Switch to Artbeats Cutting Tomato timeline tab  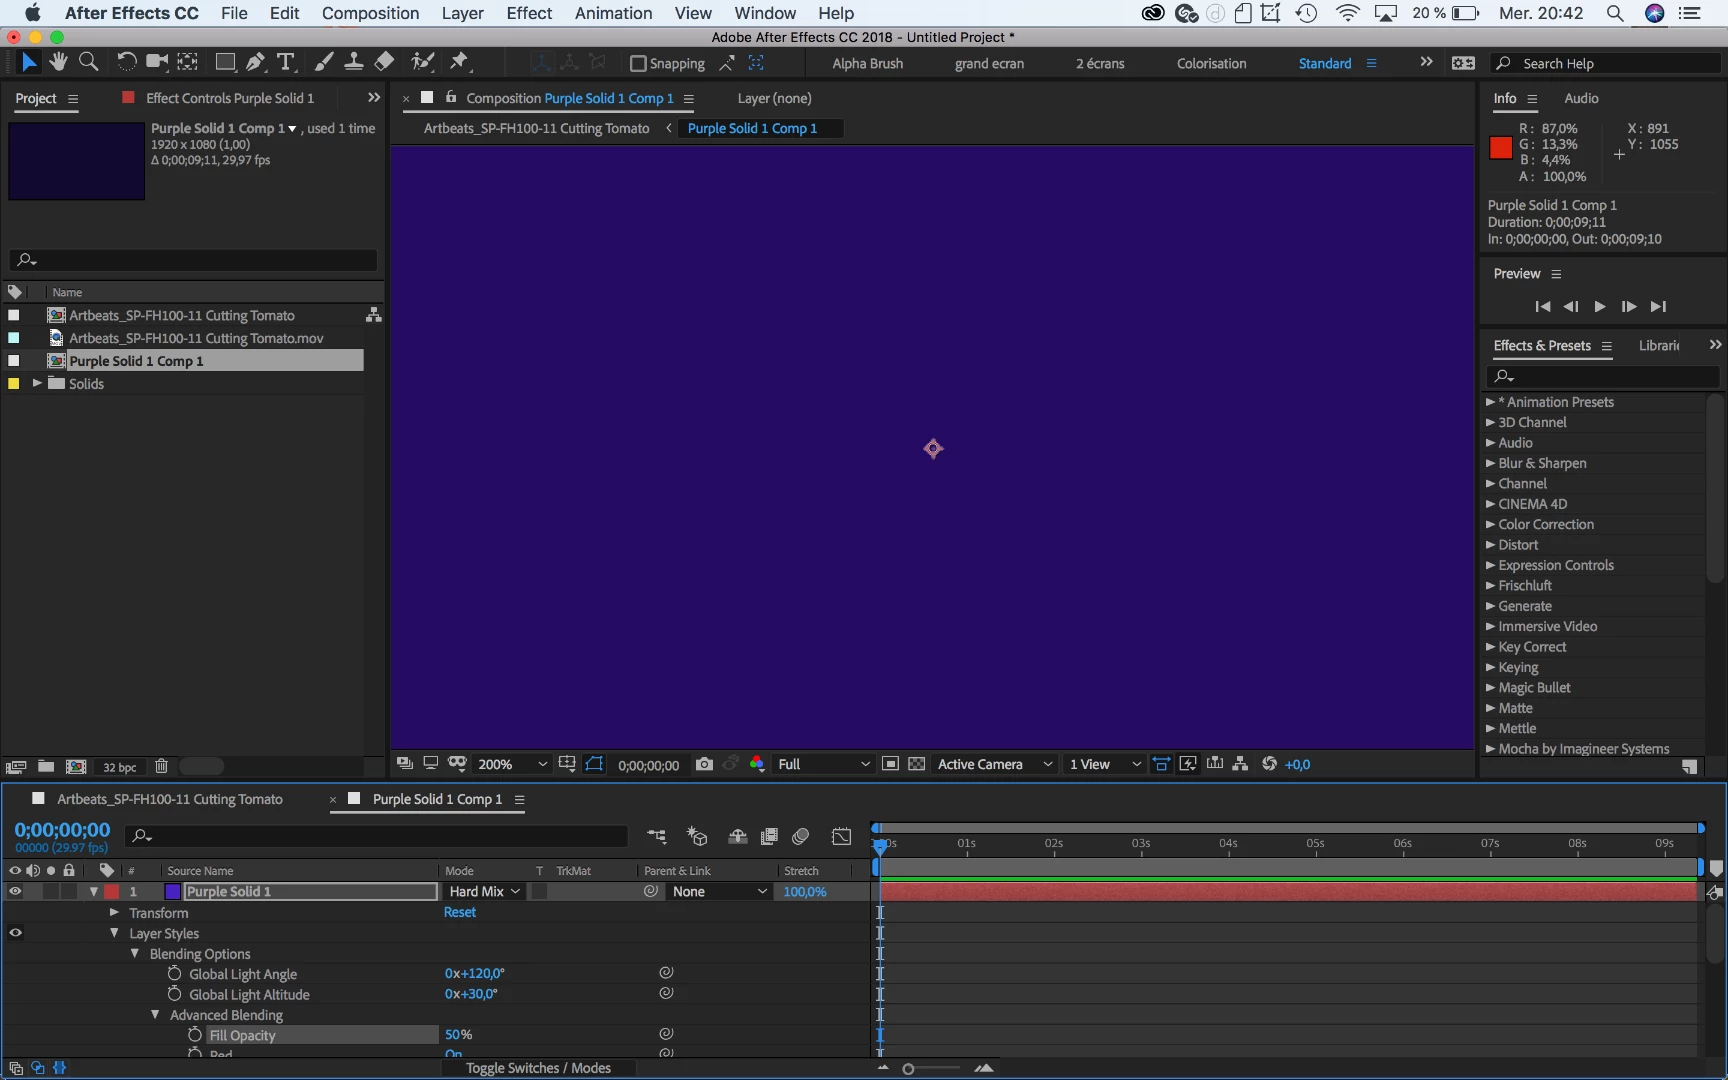tap(170, 799)
